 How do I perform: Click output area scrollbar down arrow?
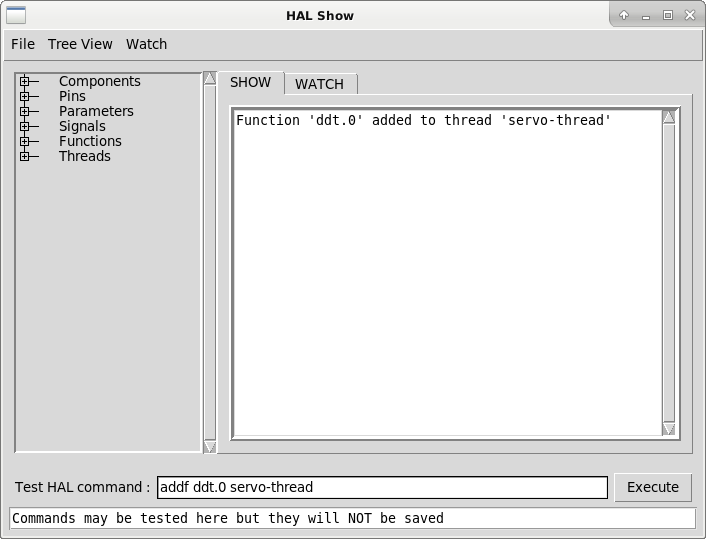click(x=669, y=429)
